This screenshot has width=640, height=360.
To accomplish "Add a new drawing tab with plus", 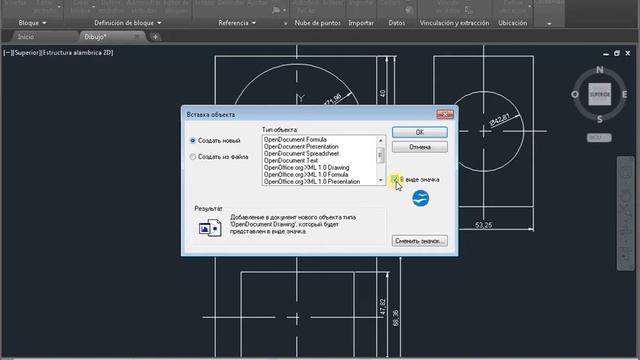I will click(155, 37).
